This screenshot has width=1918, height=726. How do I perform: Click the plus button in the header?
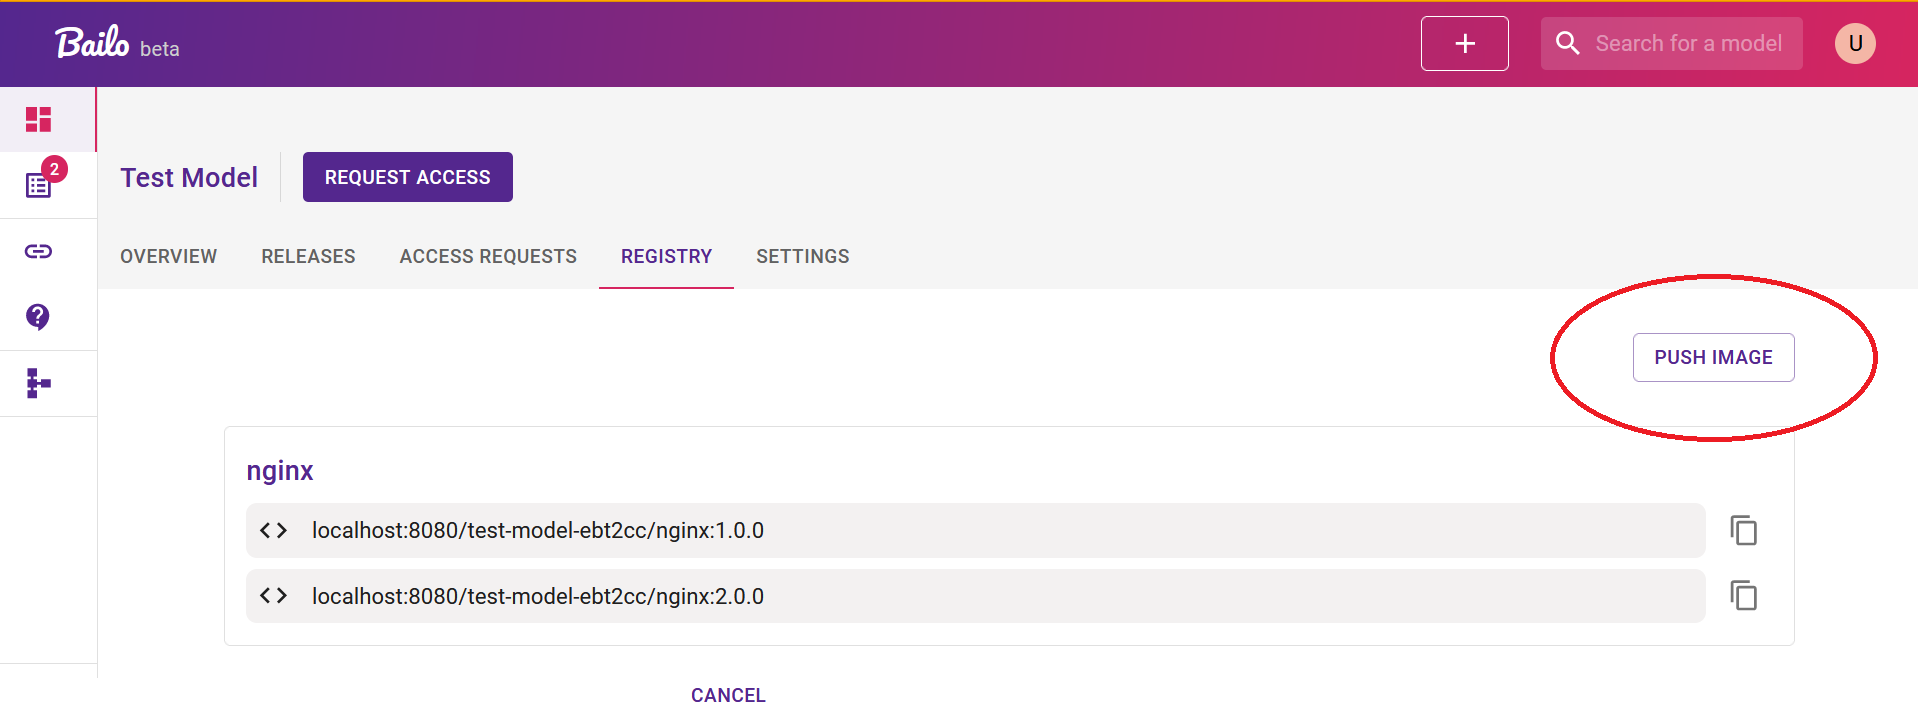point(1464,43)
